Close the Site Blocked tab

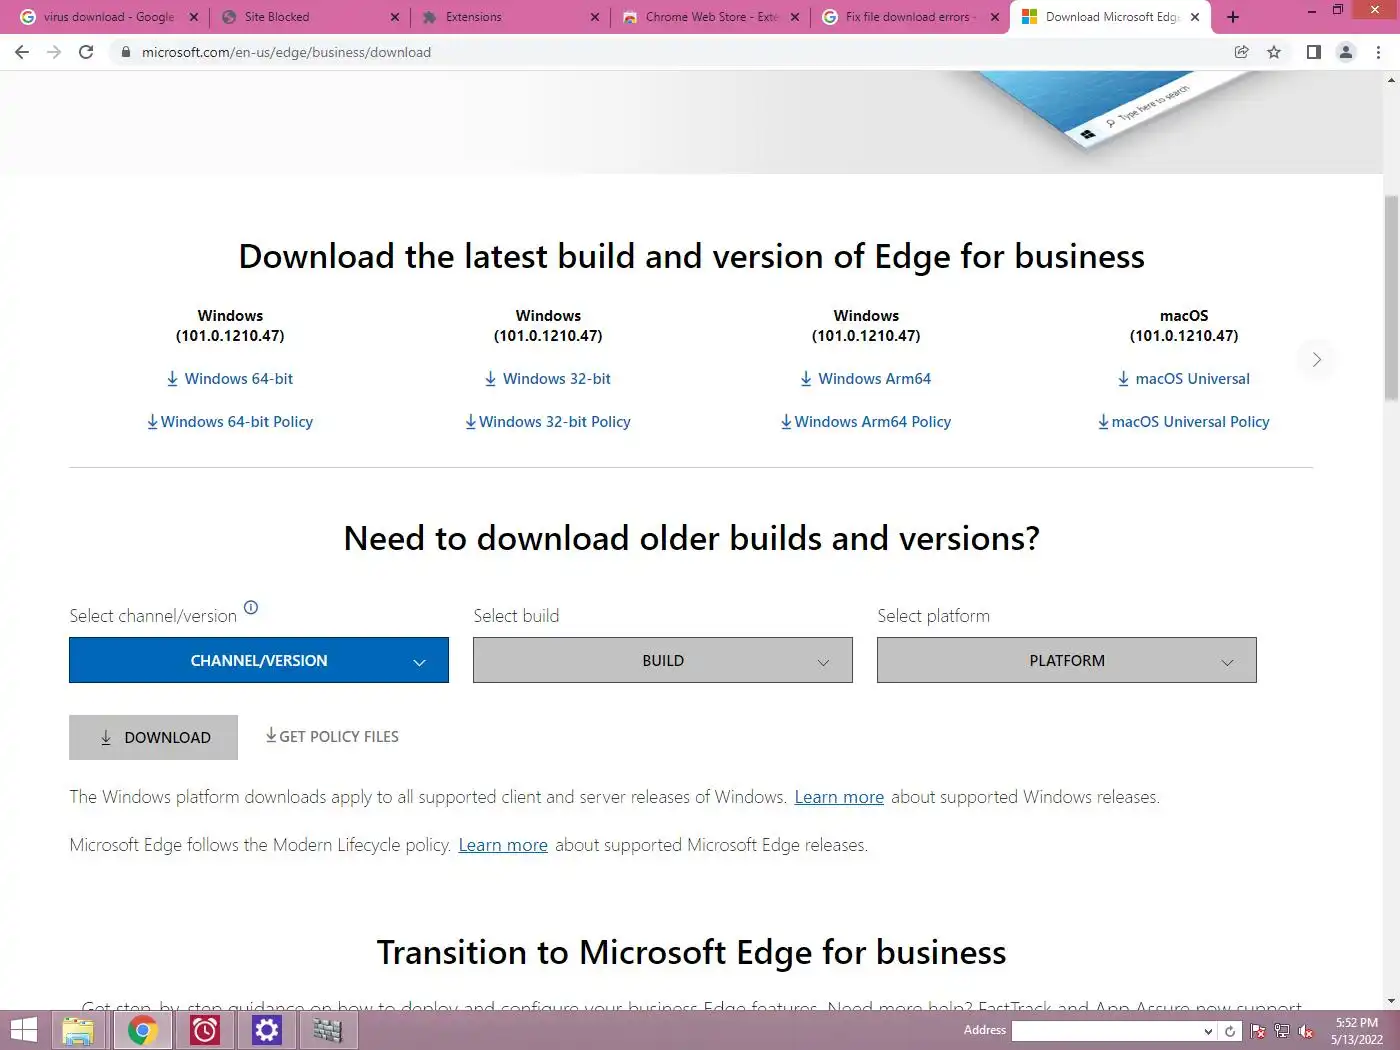[394, 17]
